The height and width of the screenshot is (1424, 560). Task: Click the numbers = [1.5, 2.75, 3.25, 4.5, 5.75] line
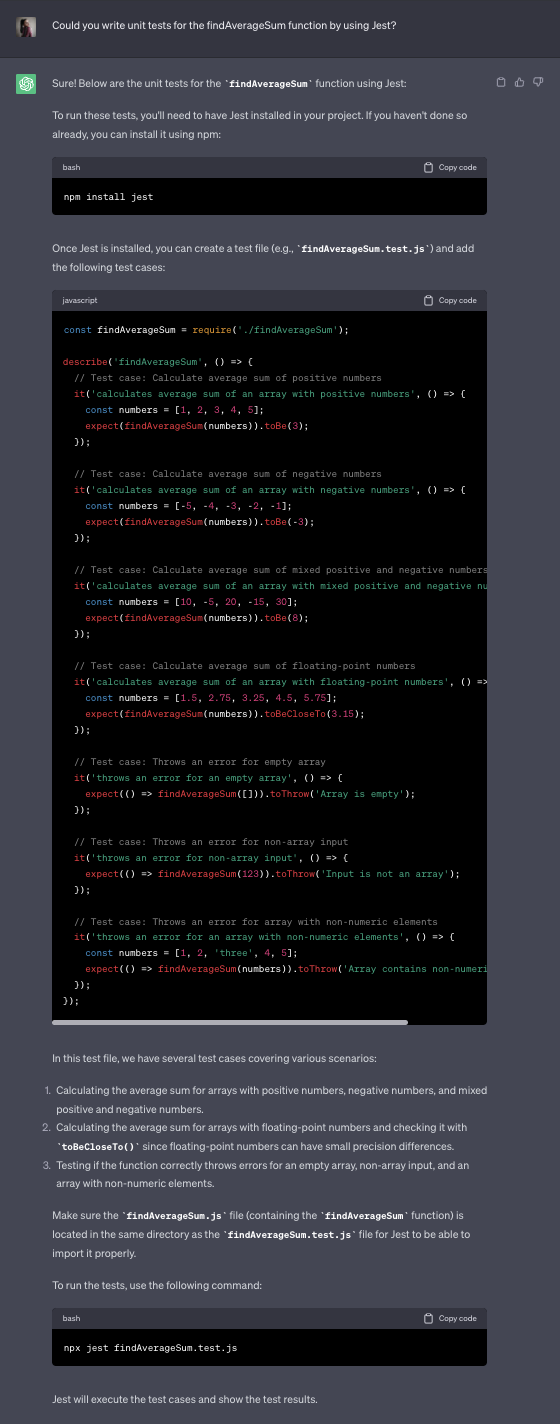tap(211, 698)
